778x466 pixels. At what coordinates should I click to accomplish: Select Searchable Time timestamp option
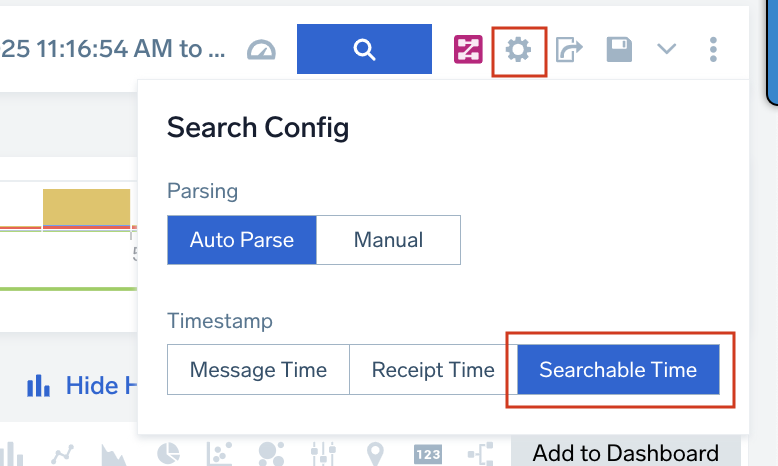pos(618,370)
